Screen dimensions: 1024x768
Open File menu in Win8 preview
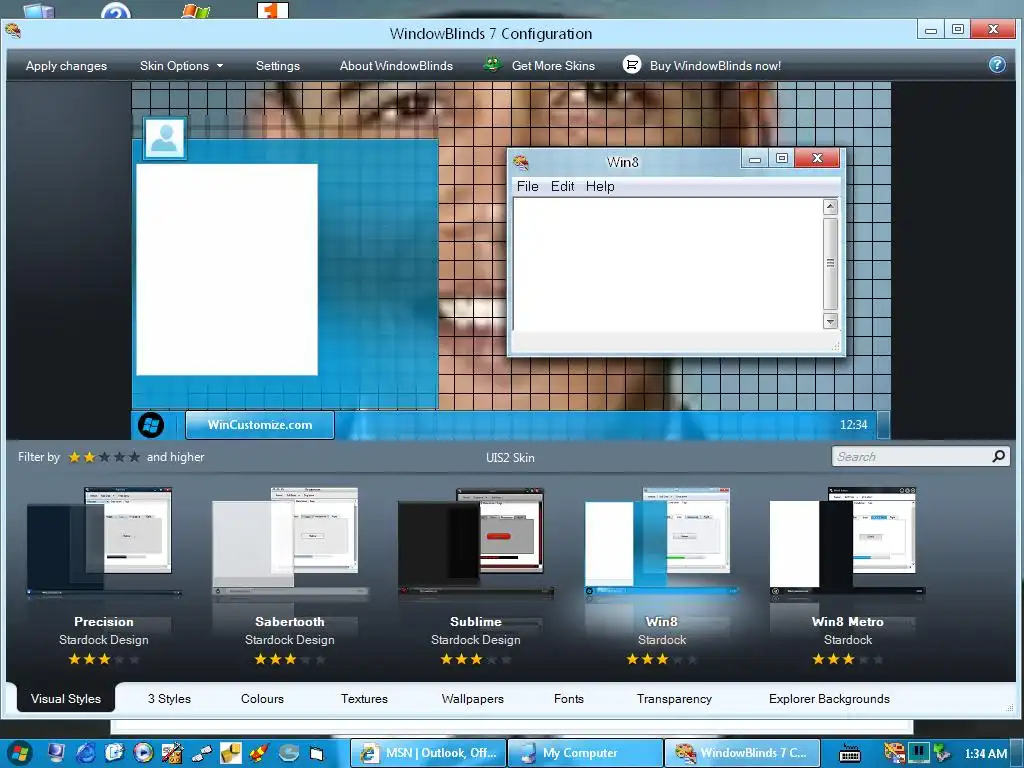(x=528, y=187)
